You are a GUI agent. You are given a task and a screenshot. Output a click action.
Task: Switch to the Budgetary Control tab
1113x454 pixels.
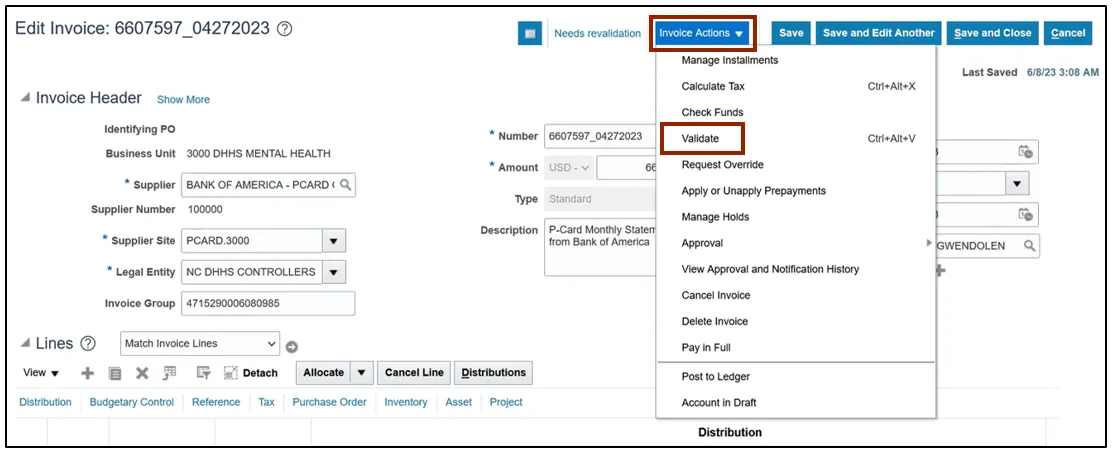click(132, 402)
